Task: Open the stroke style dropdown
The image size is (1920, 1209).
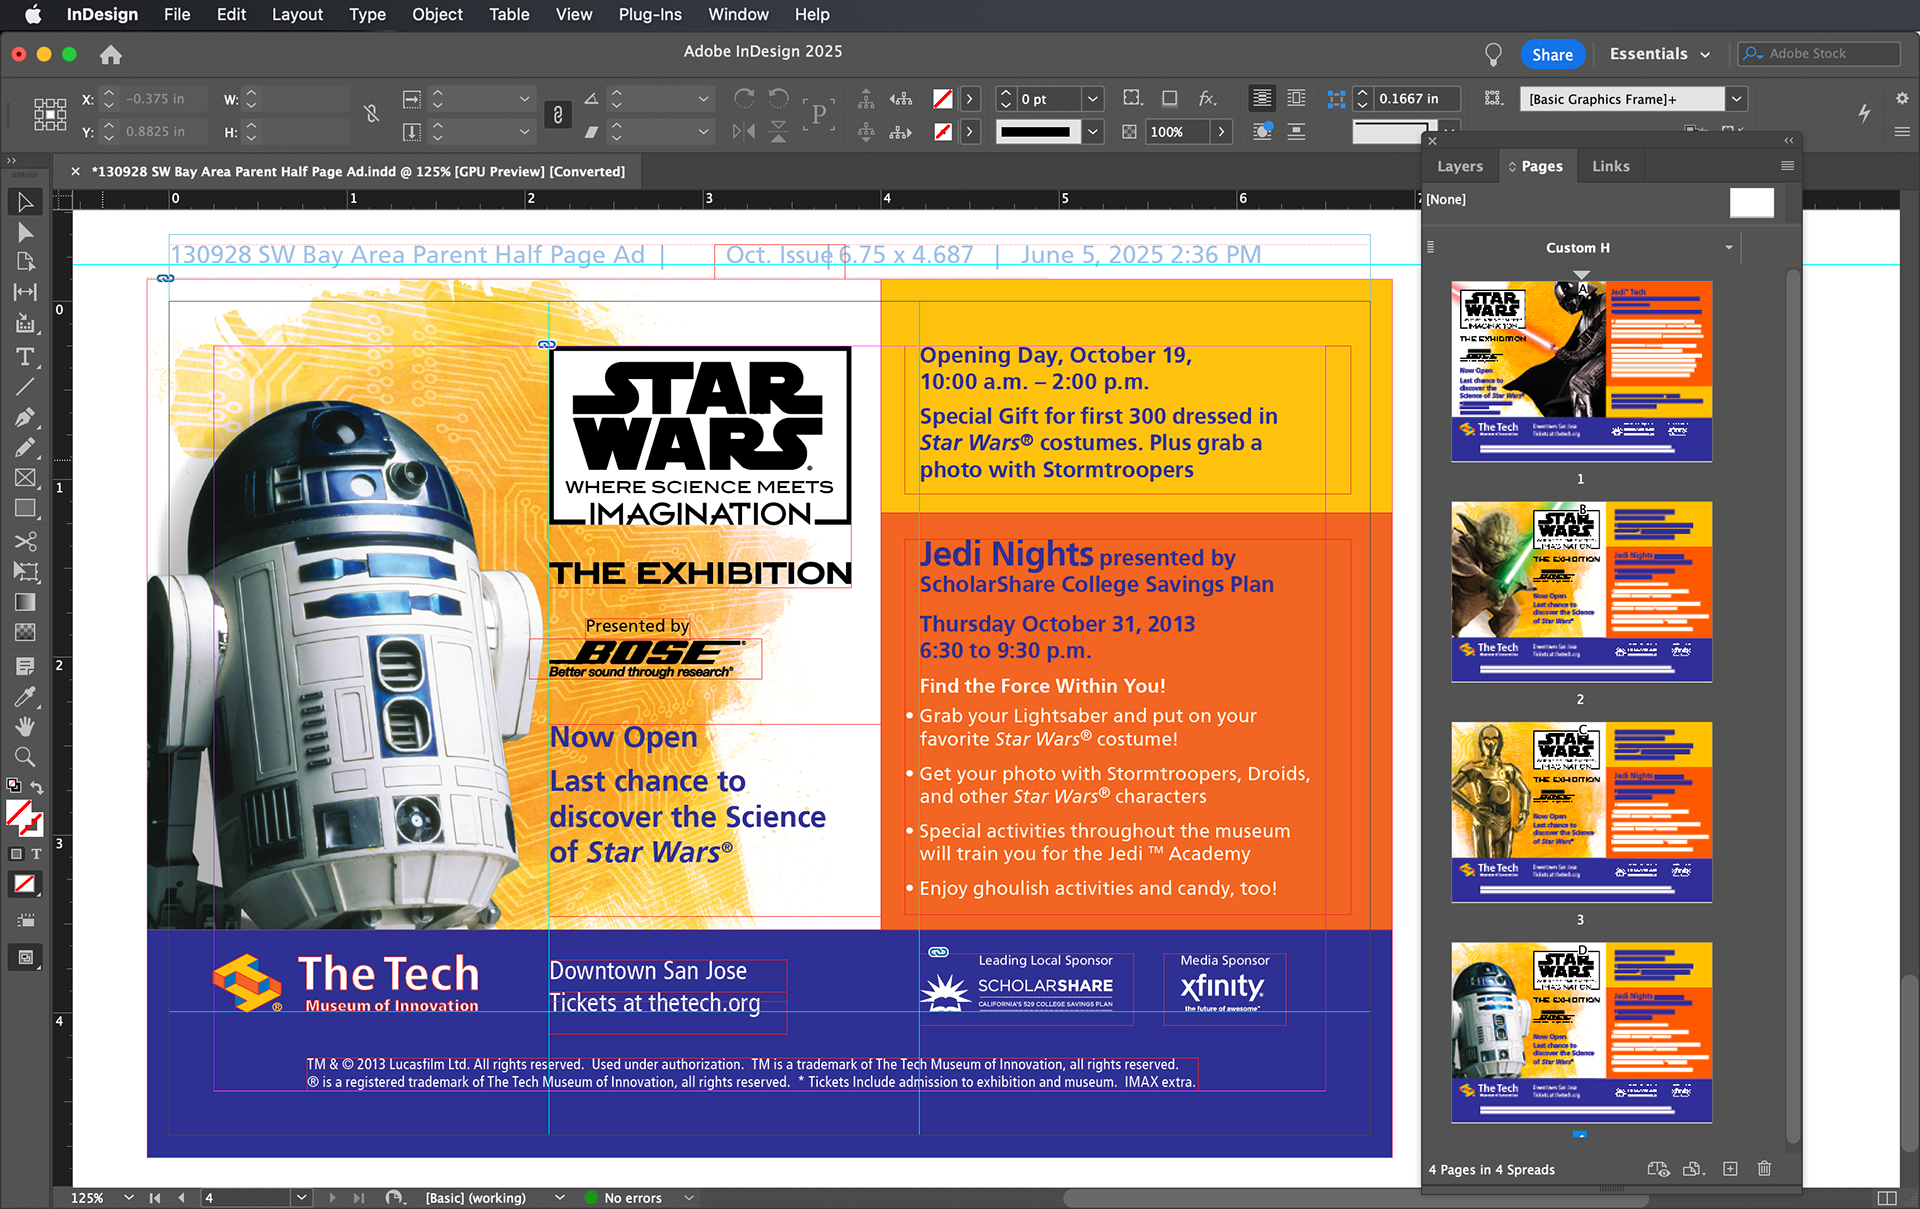Action: 1093,131
